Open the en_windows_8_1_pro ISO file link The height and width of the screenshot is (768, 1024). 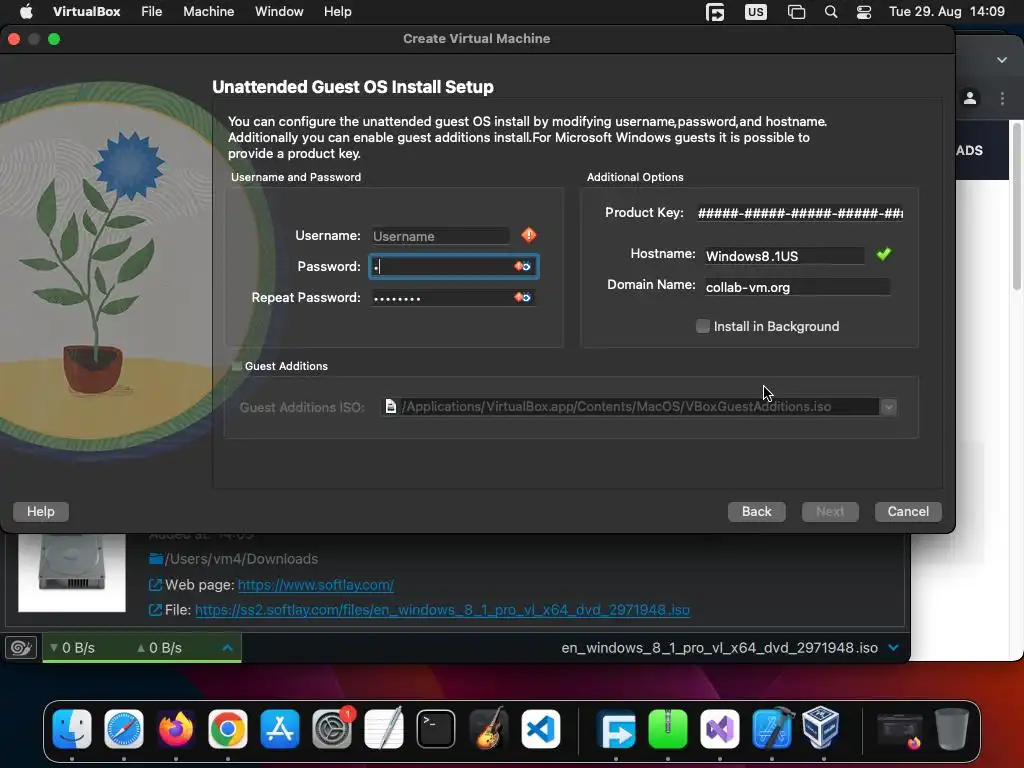(x=442, y=610)
